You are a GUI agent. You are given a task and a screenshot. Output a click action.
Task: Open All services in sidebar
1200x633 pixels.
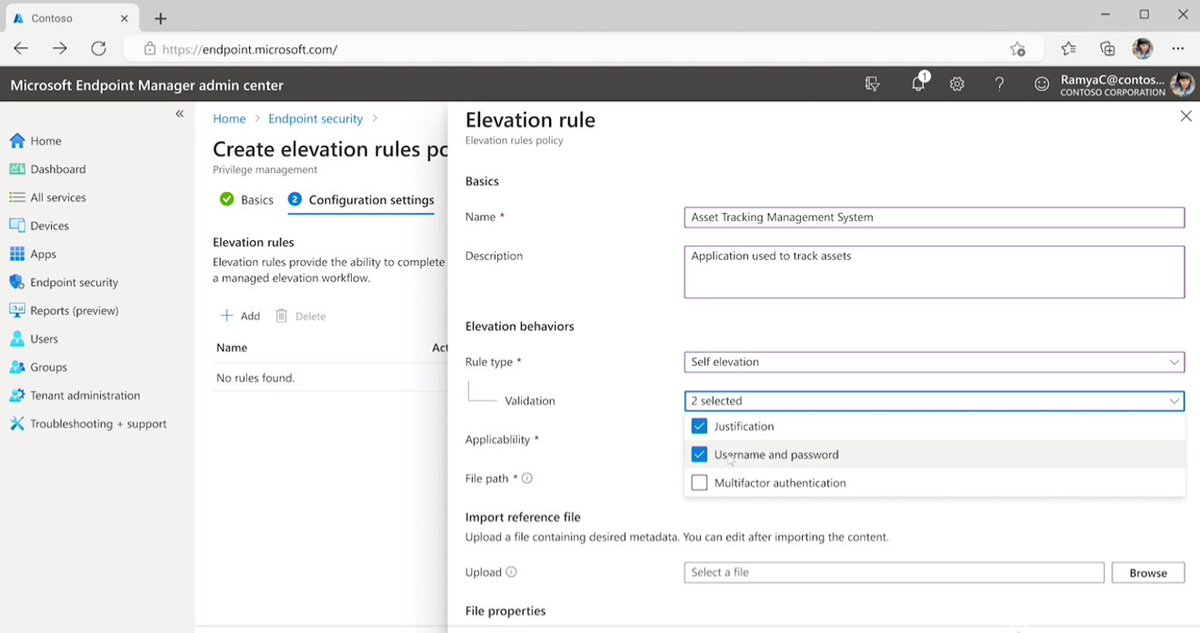[x=48, y=198]
